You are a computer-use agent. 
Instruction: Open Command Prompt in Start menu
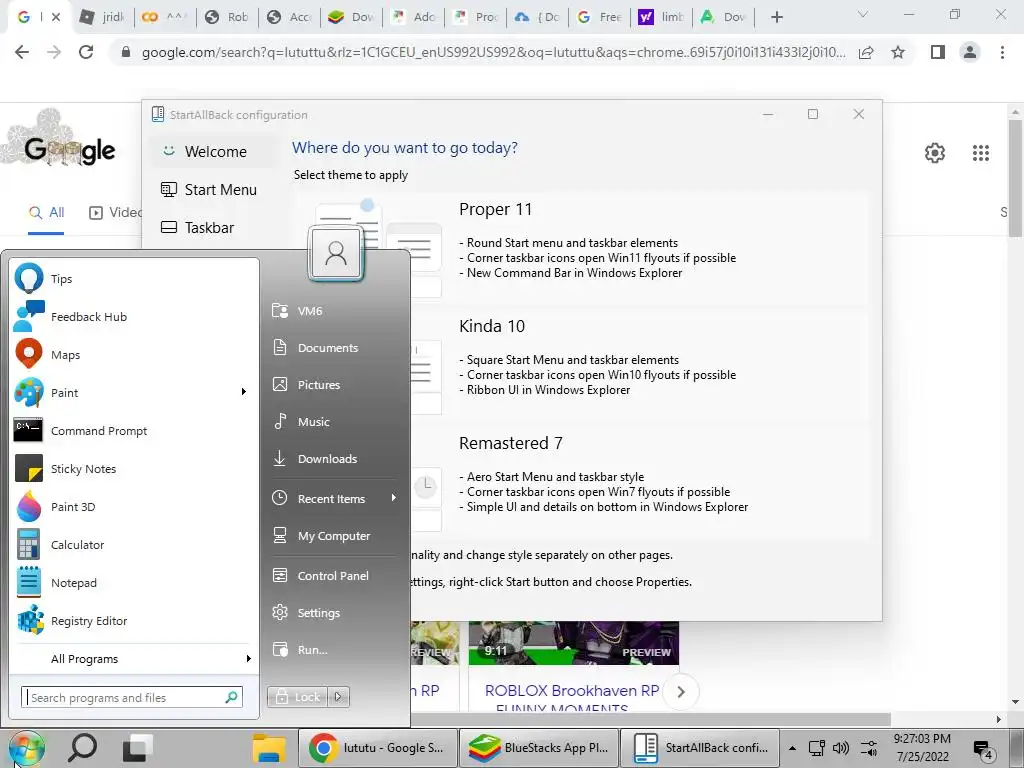pyautogui.click(x=134, y=430)
